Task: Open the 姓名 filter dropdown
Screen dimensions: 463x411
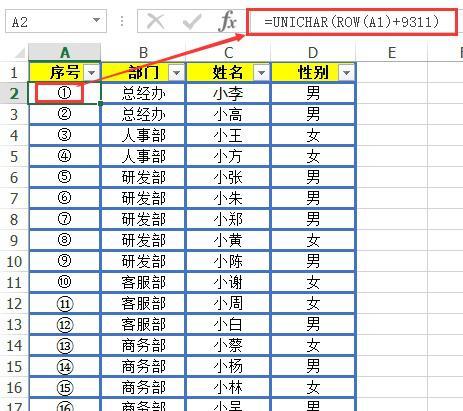Action: tap(262, 72)
